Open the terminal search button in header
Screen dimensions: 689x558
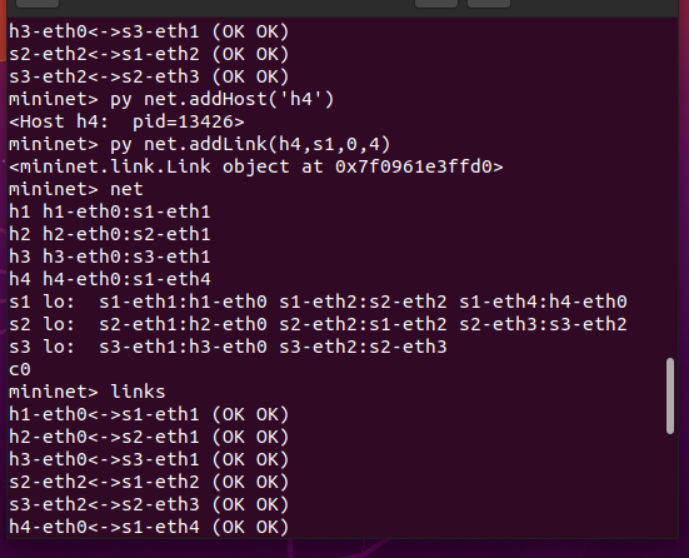click(x=436, y=3)
